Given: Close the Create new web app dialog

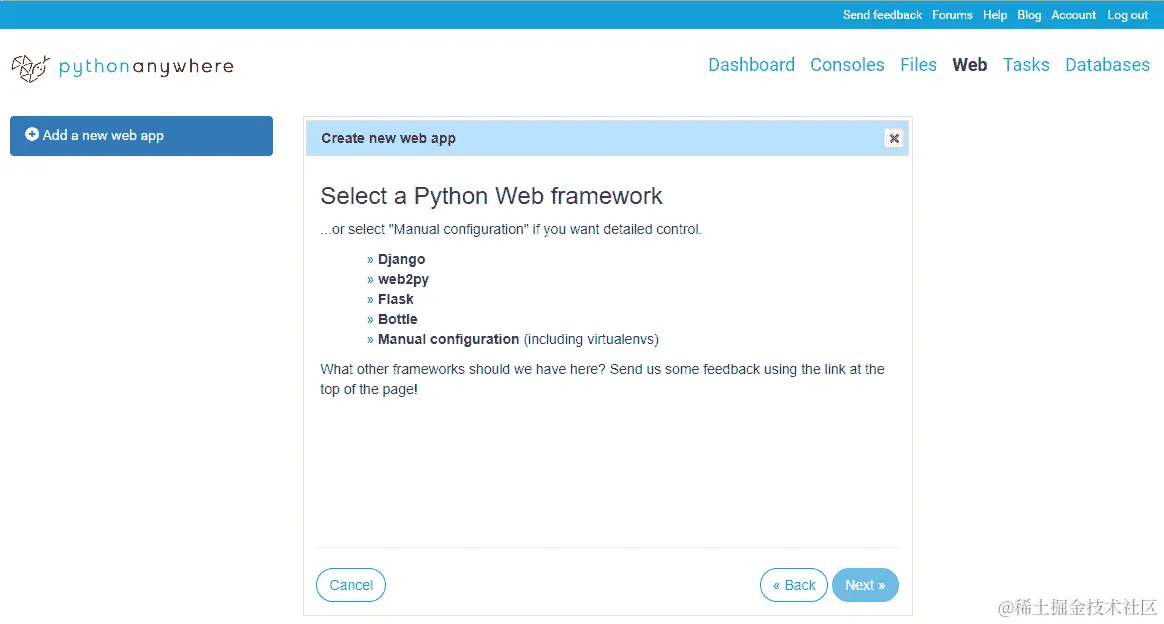Looking at the screenshot, I should tap(894, 139).
